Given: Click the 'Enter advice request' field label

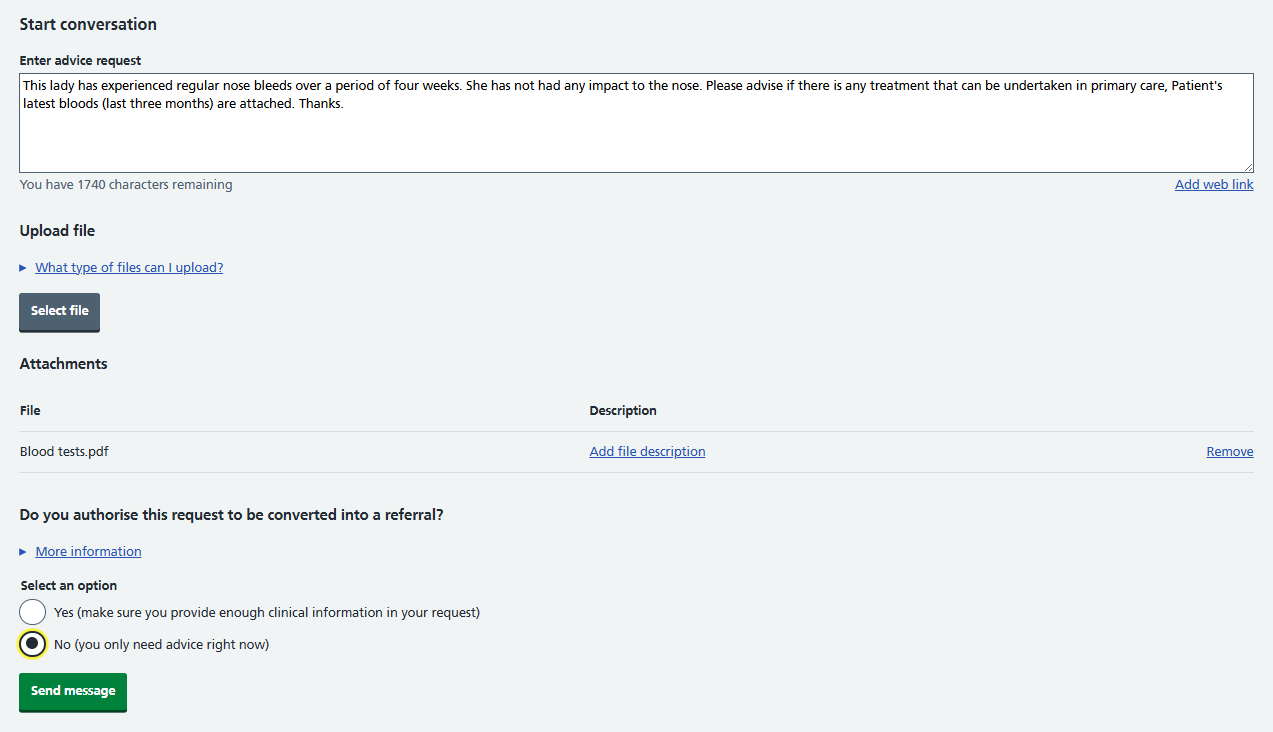Looking at the screenshot, I should (x=80, y=61).
